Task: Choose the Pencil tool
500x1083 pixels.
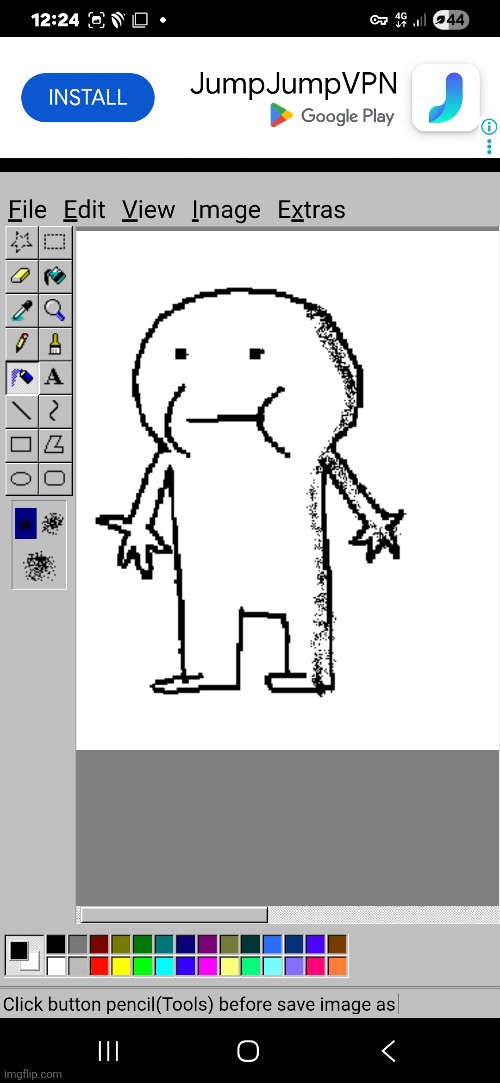Action: tap(22, 343)
